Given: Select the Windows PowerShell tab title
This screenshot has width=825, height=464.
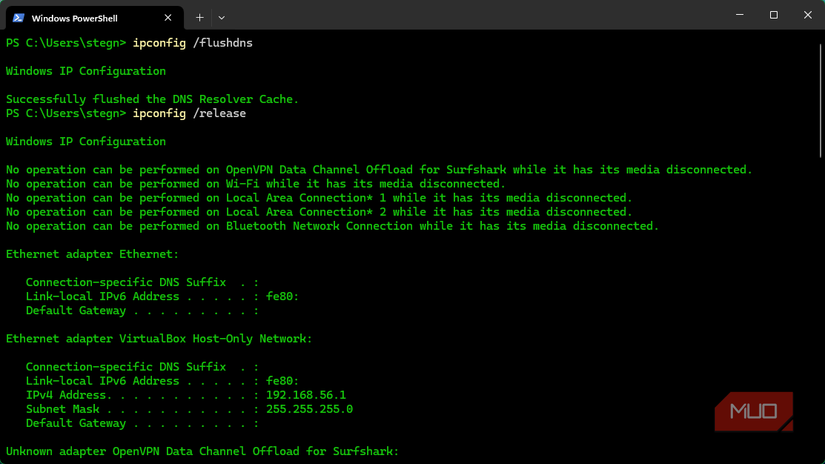Looking at the screenshot, I should pos(74,18).
